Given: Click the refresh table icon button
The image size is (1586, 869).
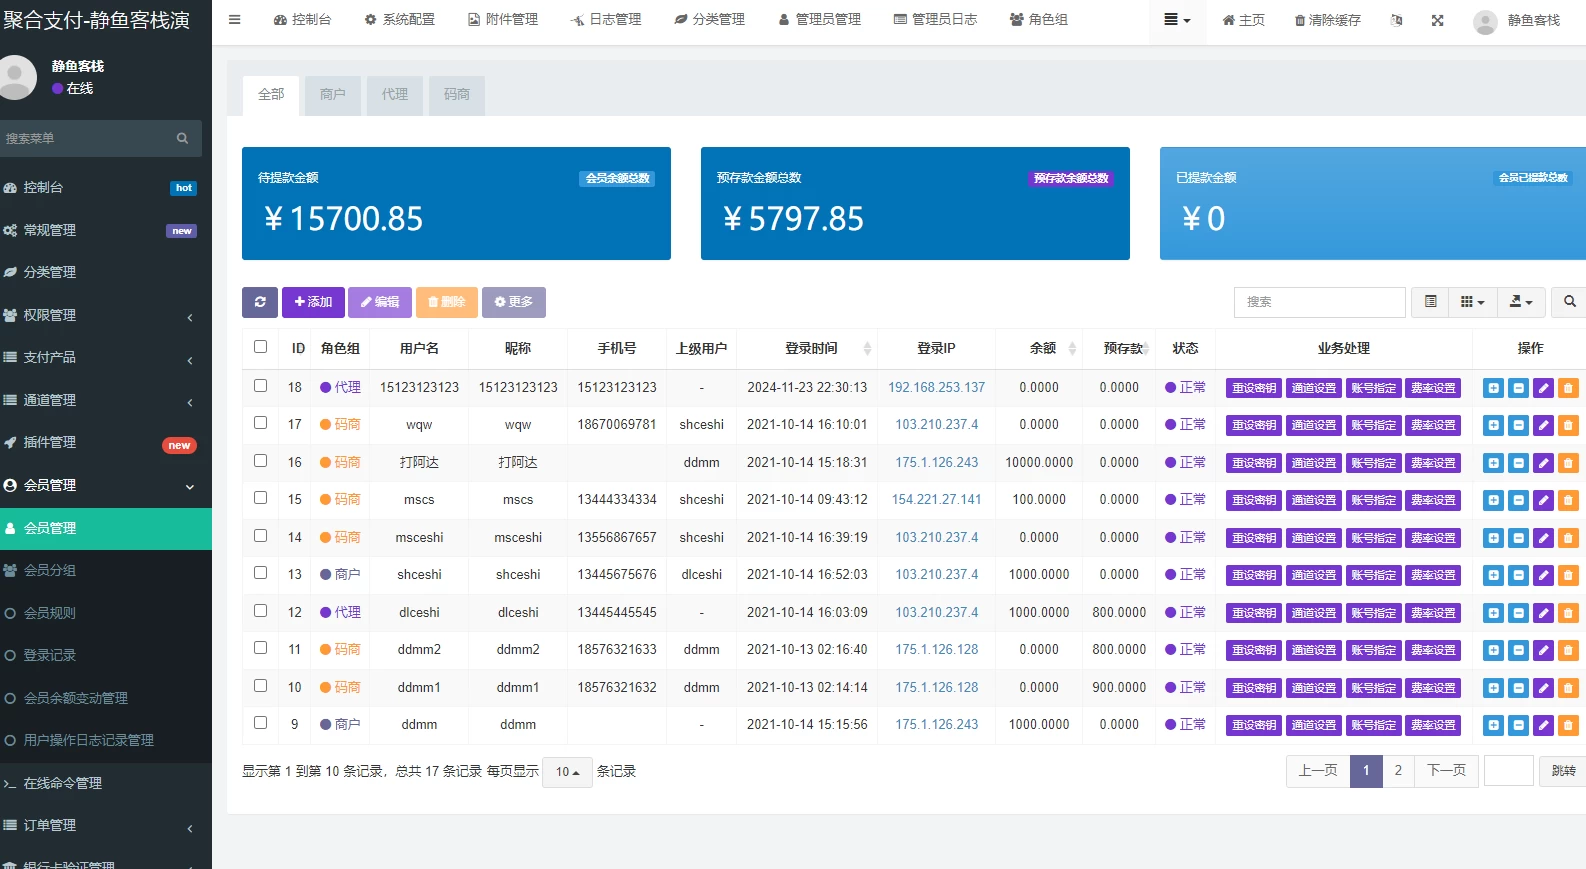Looking at the screenshot, I should point(260,302).
